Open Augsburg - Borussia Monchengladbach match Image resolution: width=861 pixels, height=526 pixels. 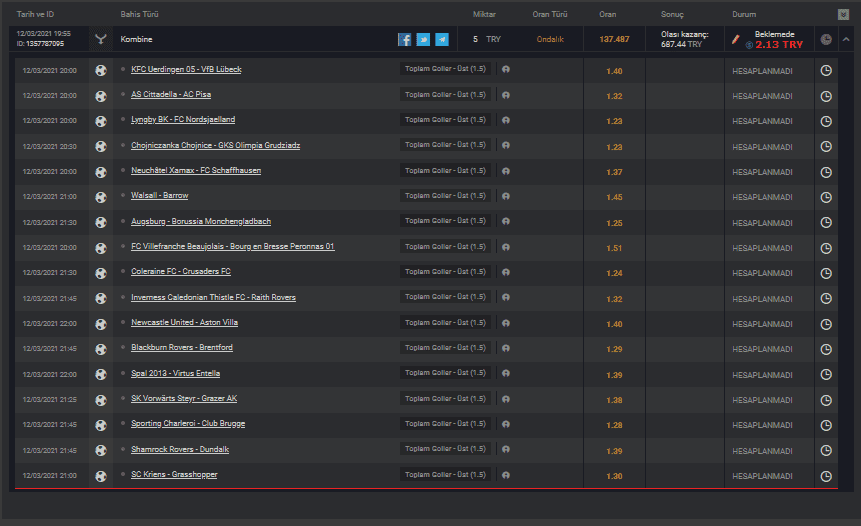(201, 221)
